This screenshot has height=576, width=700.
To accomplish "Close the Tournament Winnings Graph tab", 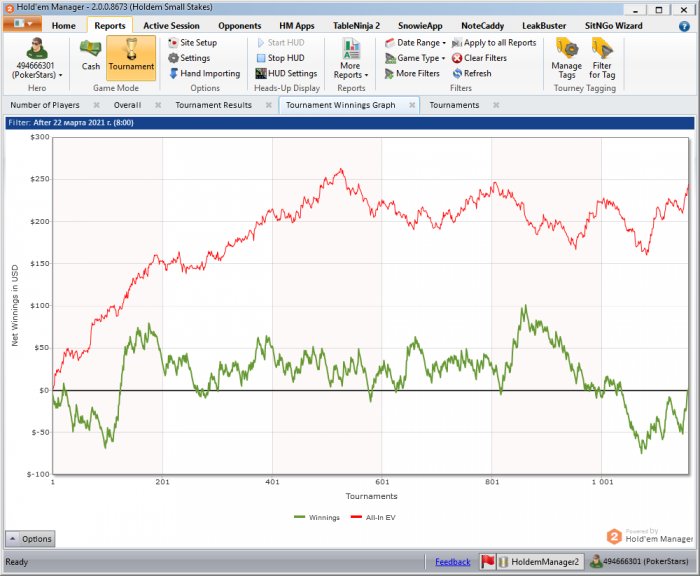I will [x=412, y=105].
